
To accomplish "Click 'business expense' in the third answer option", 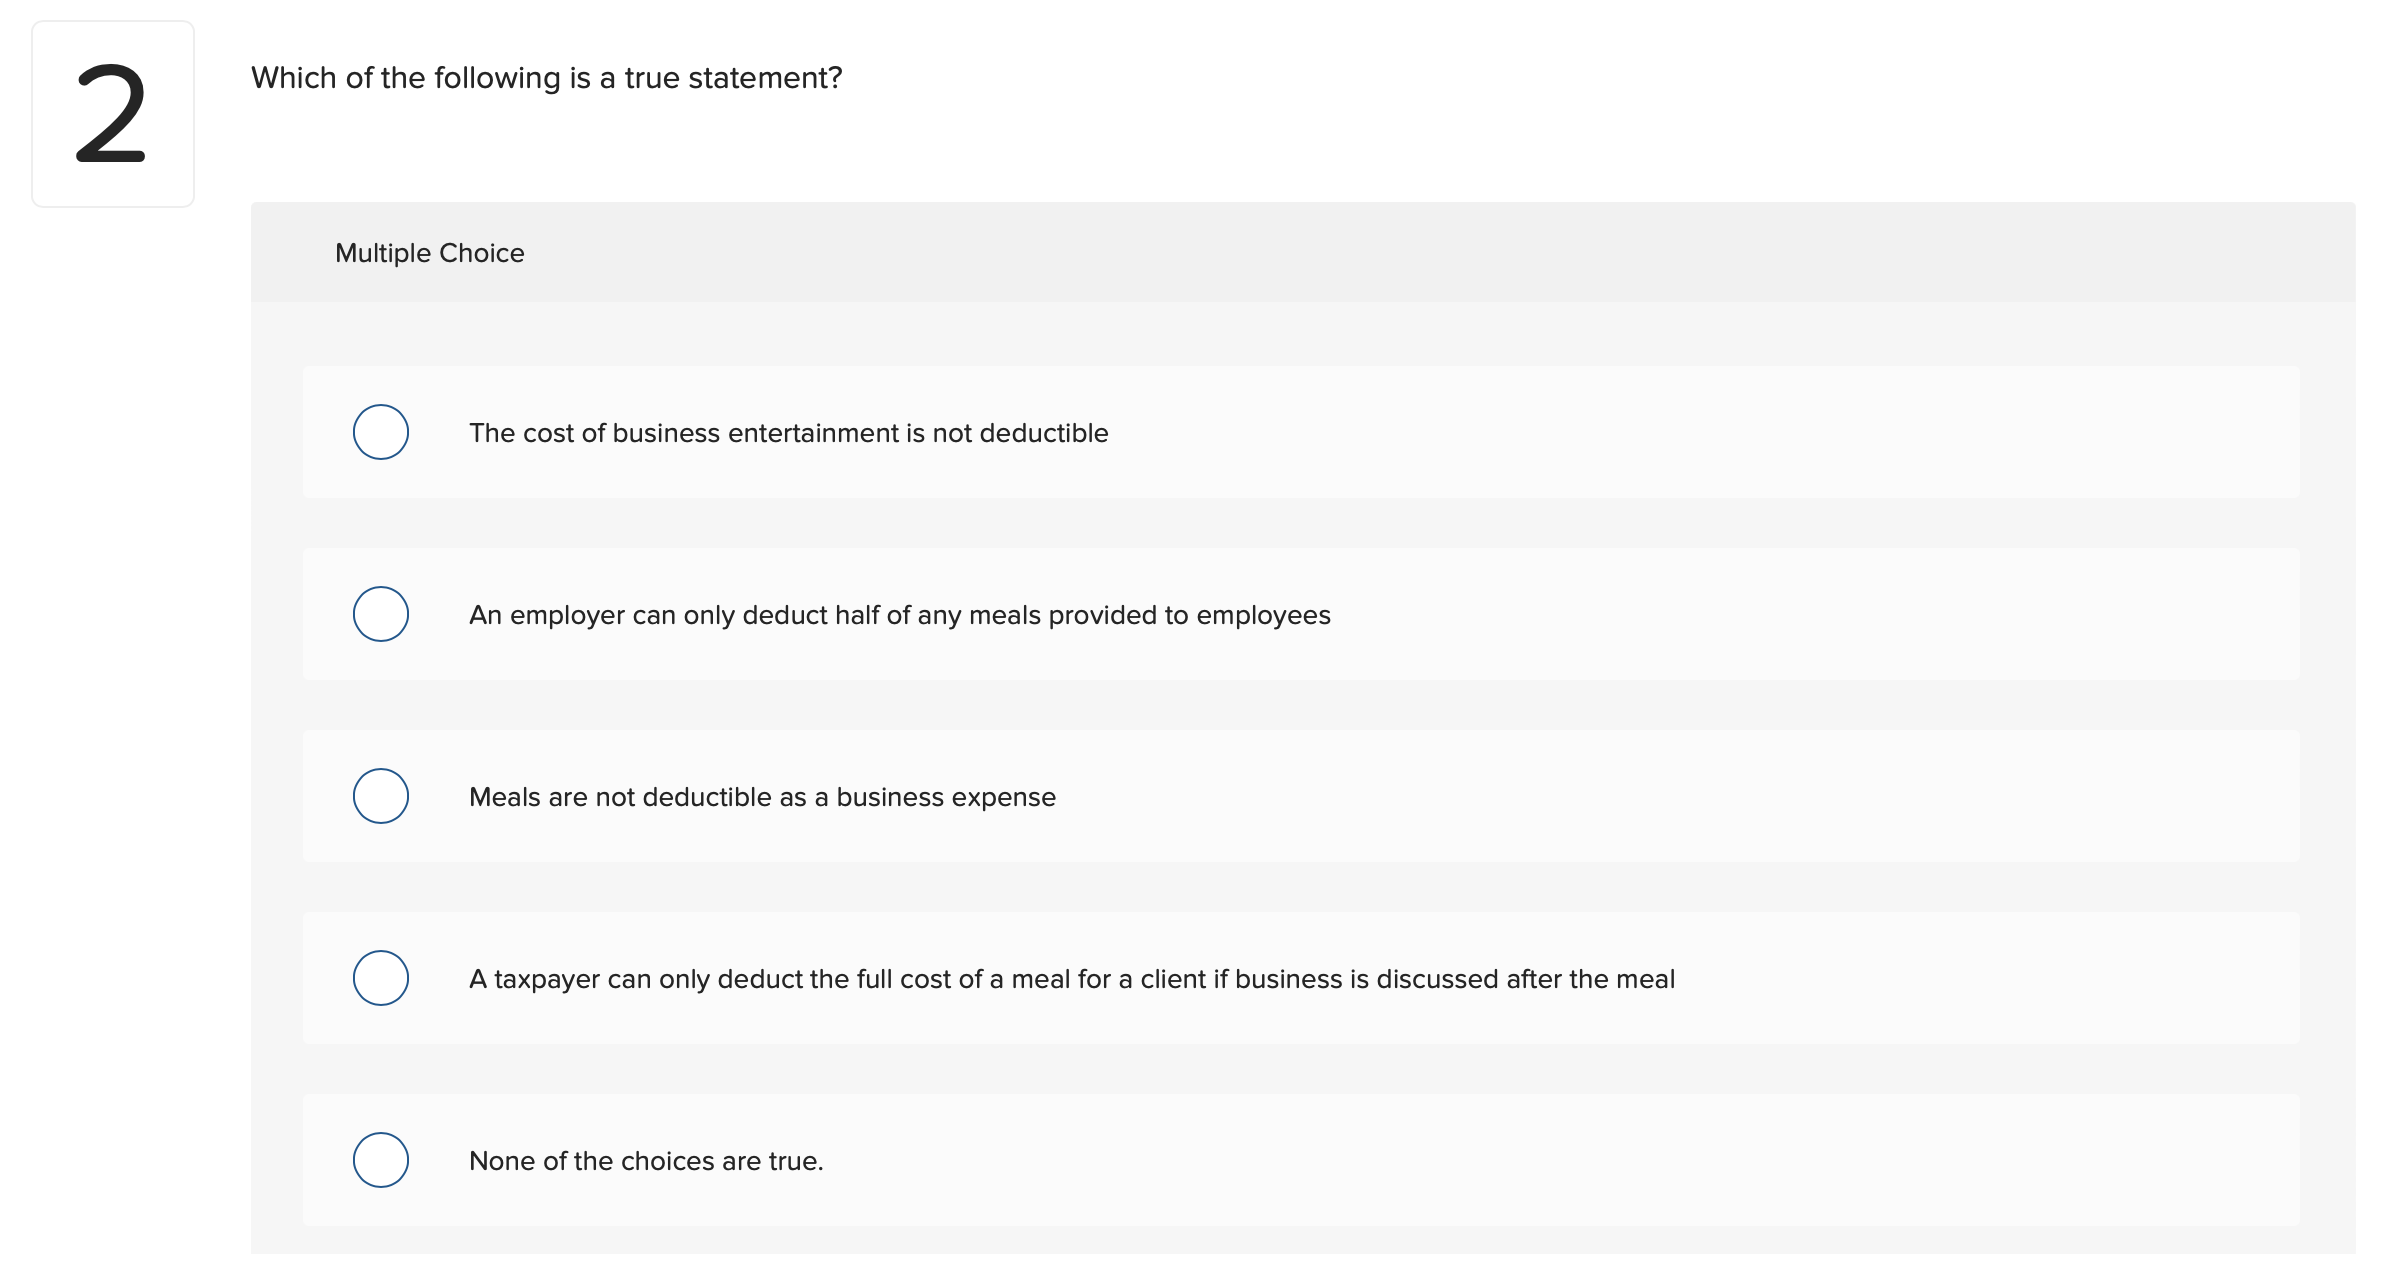I will [x=945, y=797].
